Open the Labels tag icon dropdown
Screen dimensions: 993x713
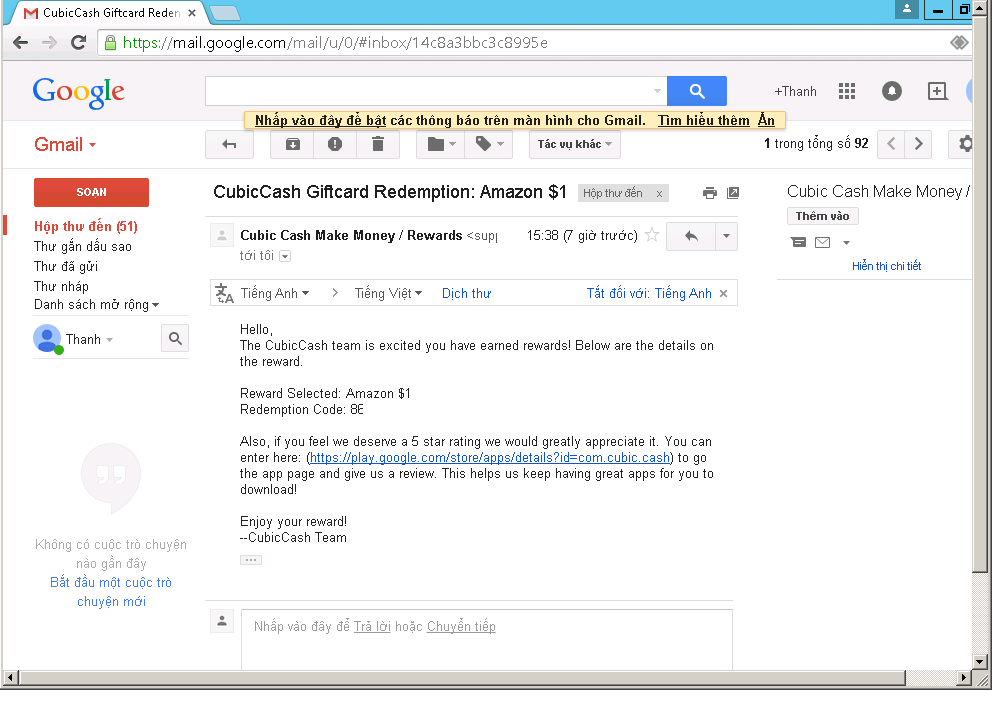(489, 144)
